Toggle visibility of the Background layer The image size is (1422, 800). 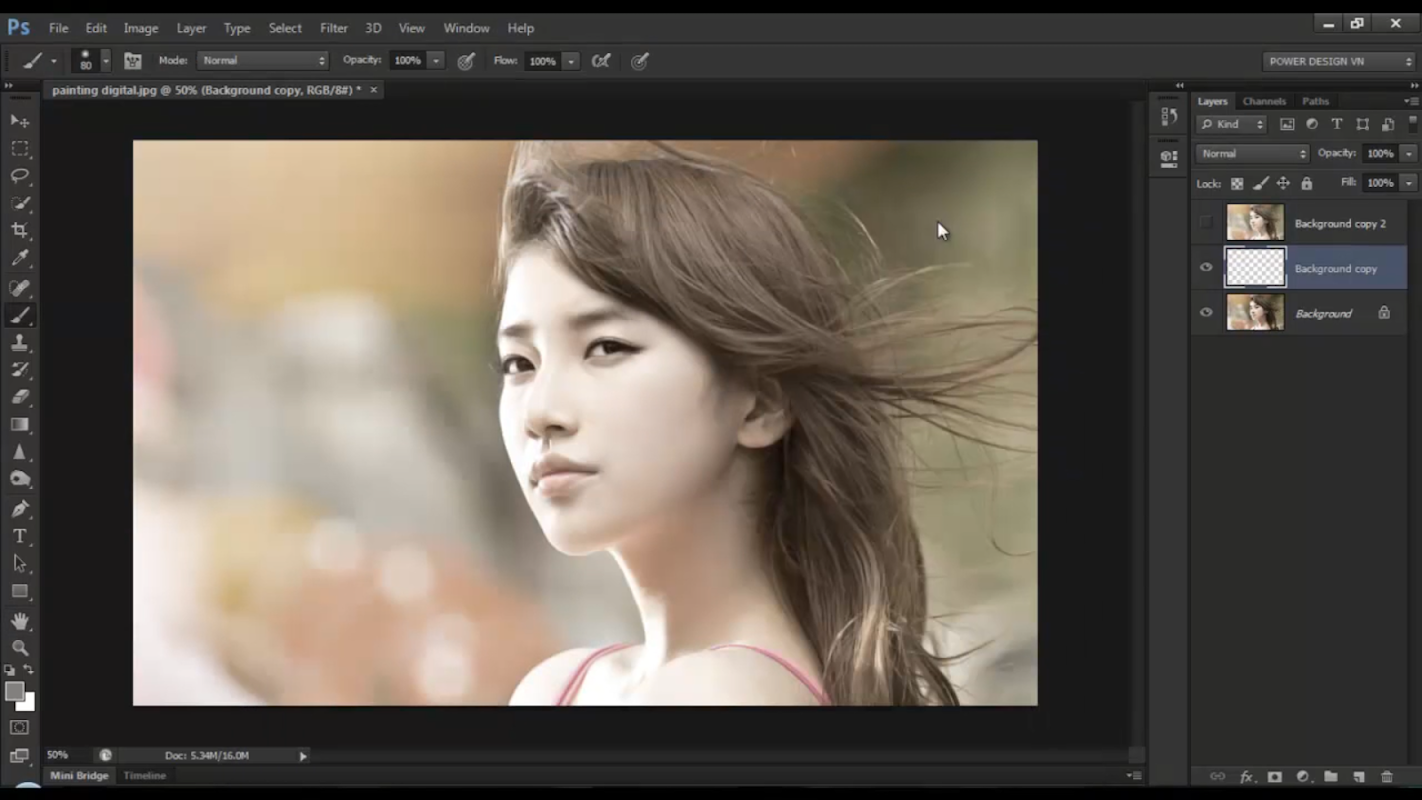pyautogui.click(x=1206, y=313)
